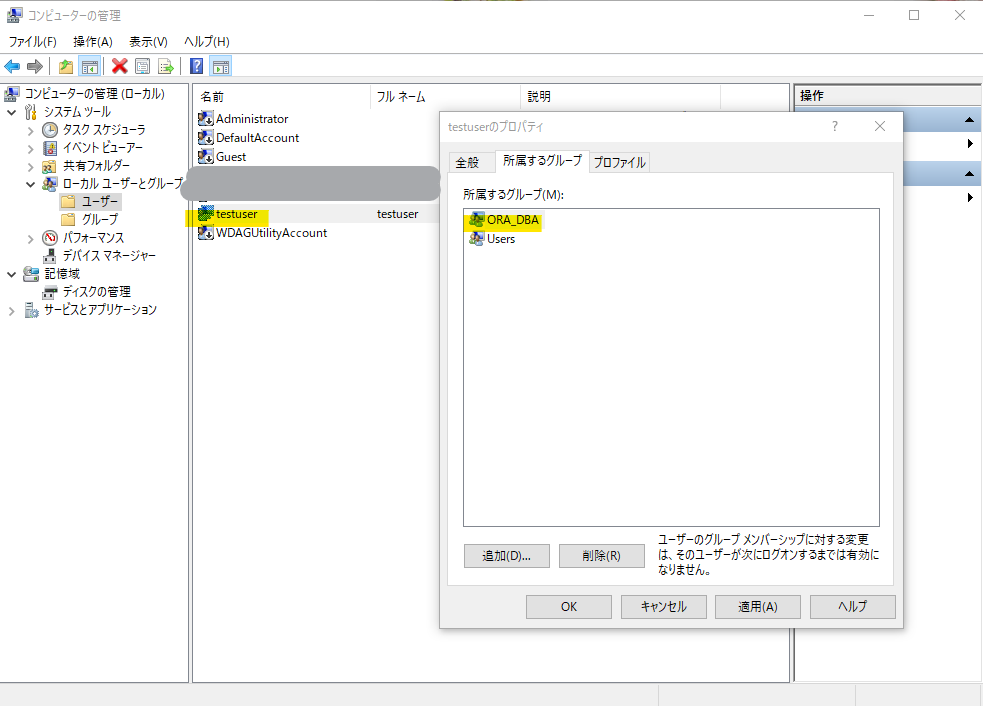Viewport: 983px width, 706px height.
Task: Switch to the 全般 tab
Action: pos(467,162)
